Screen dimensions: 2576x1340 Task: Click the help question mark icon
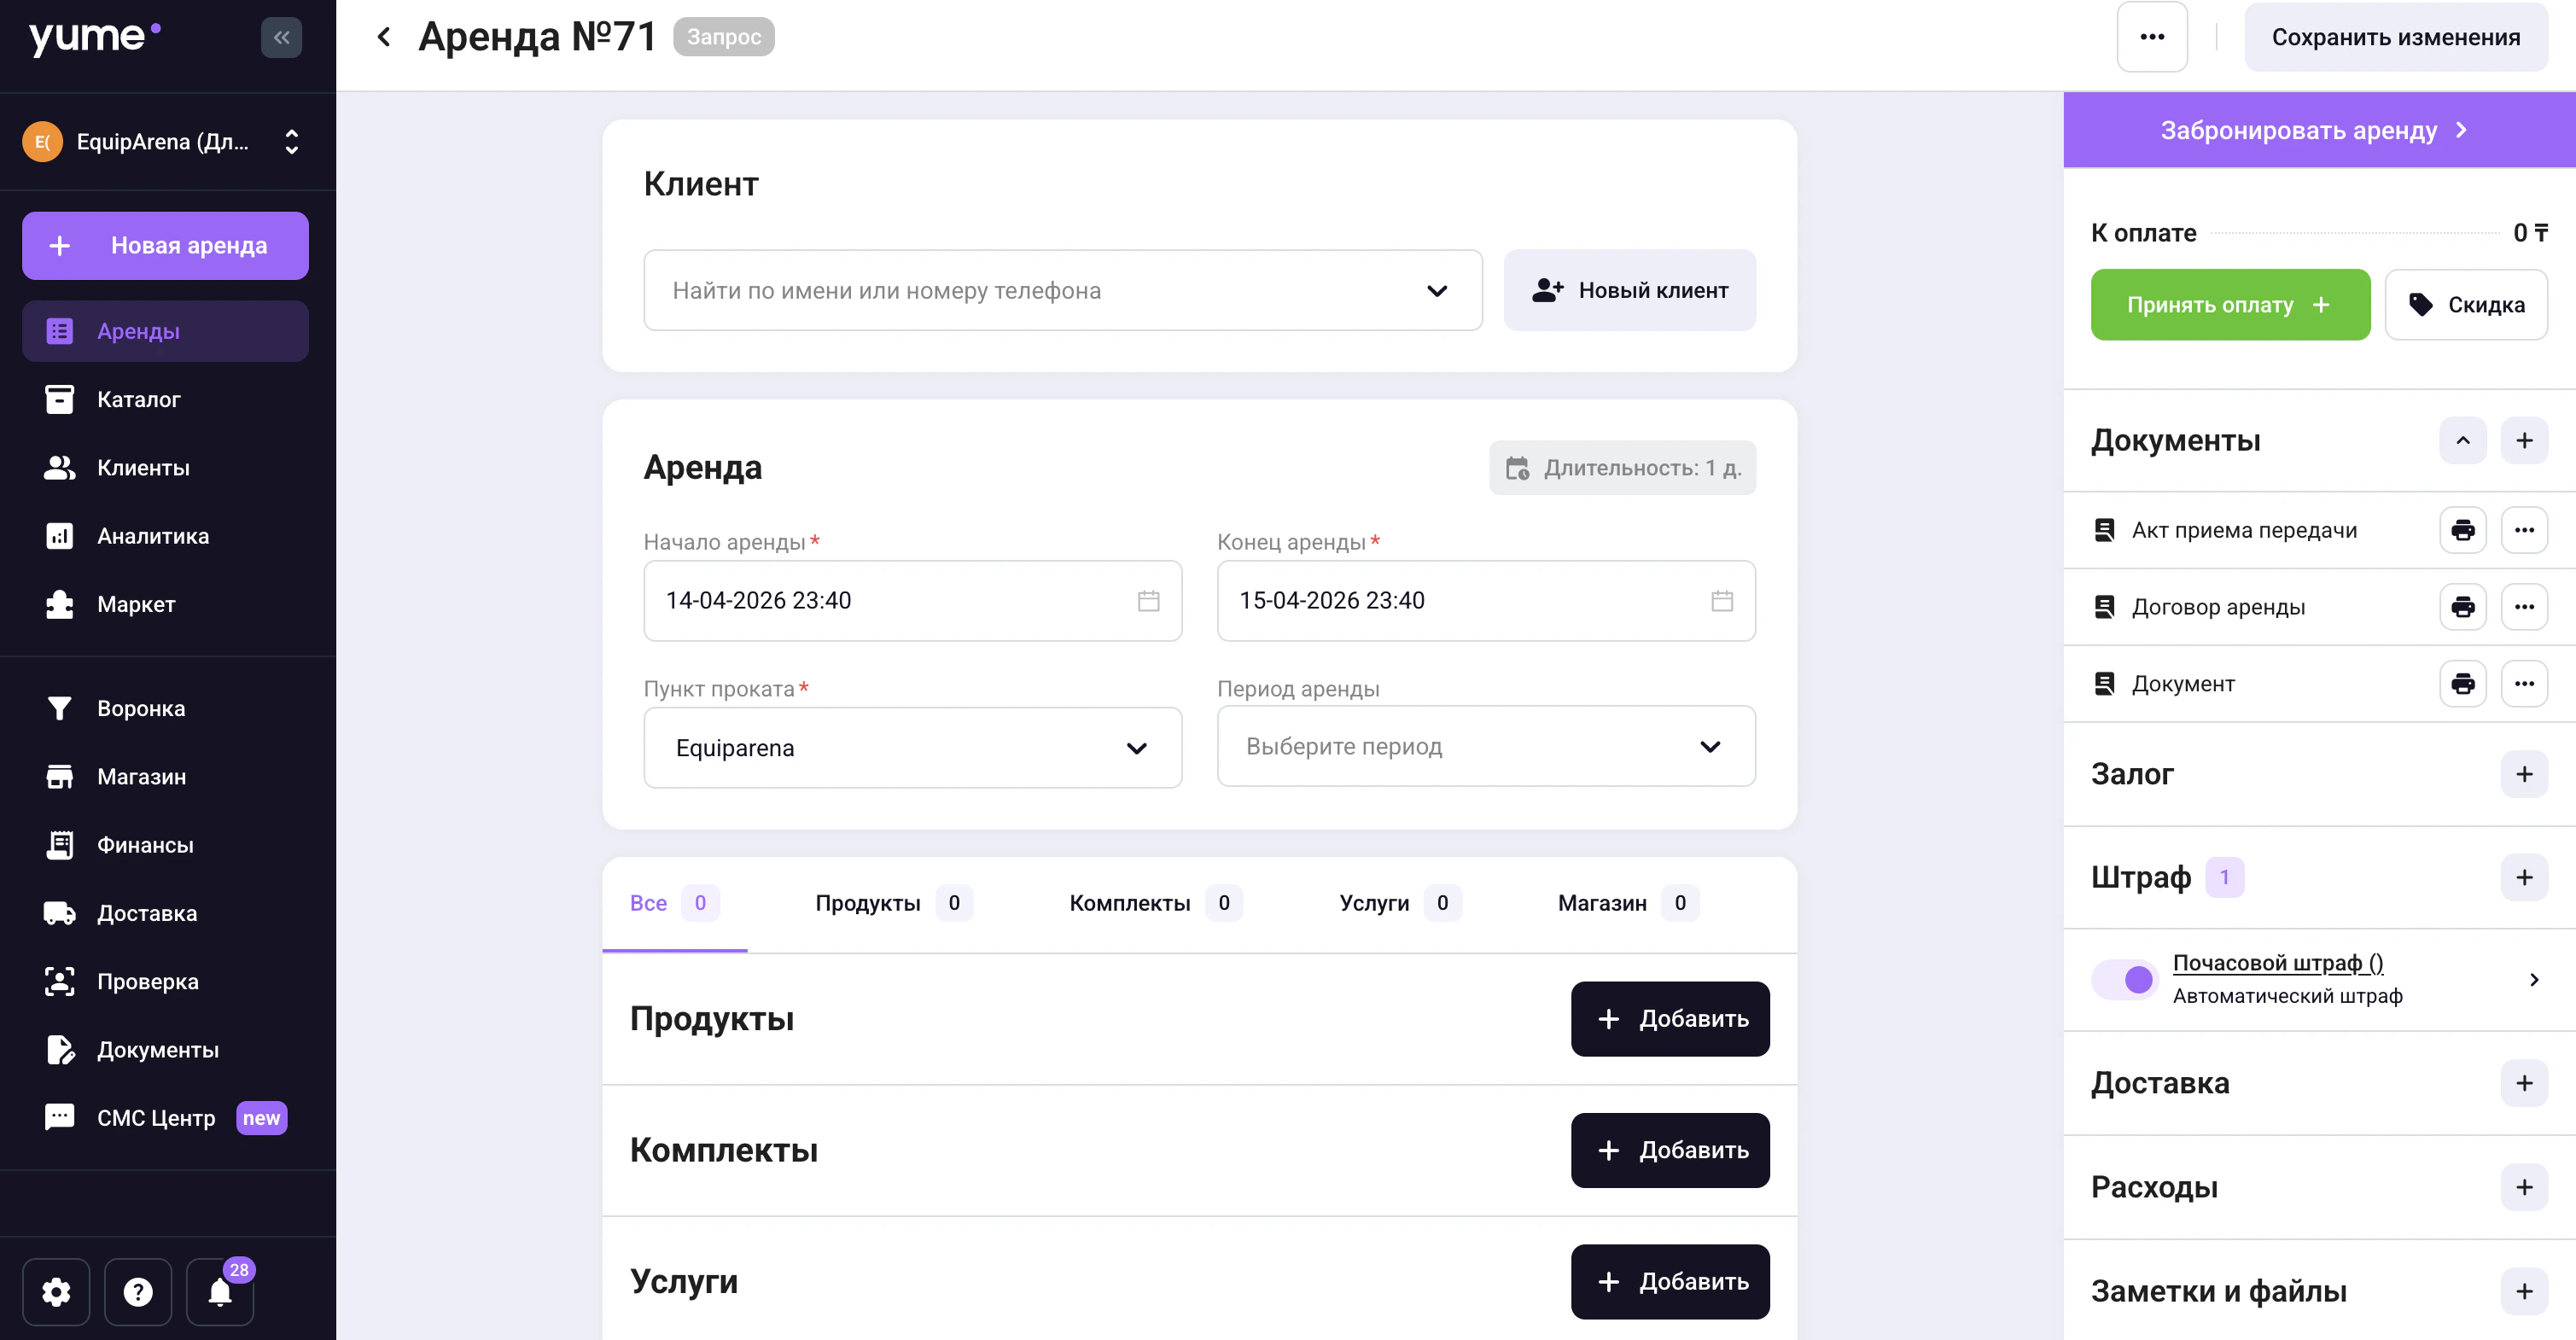click(x=138, y=1292)
